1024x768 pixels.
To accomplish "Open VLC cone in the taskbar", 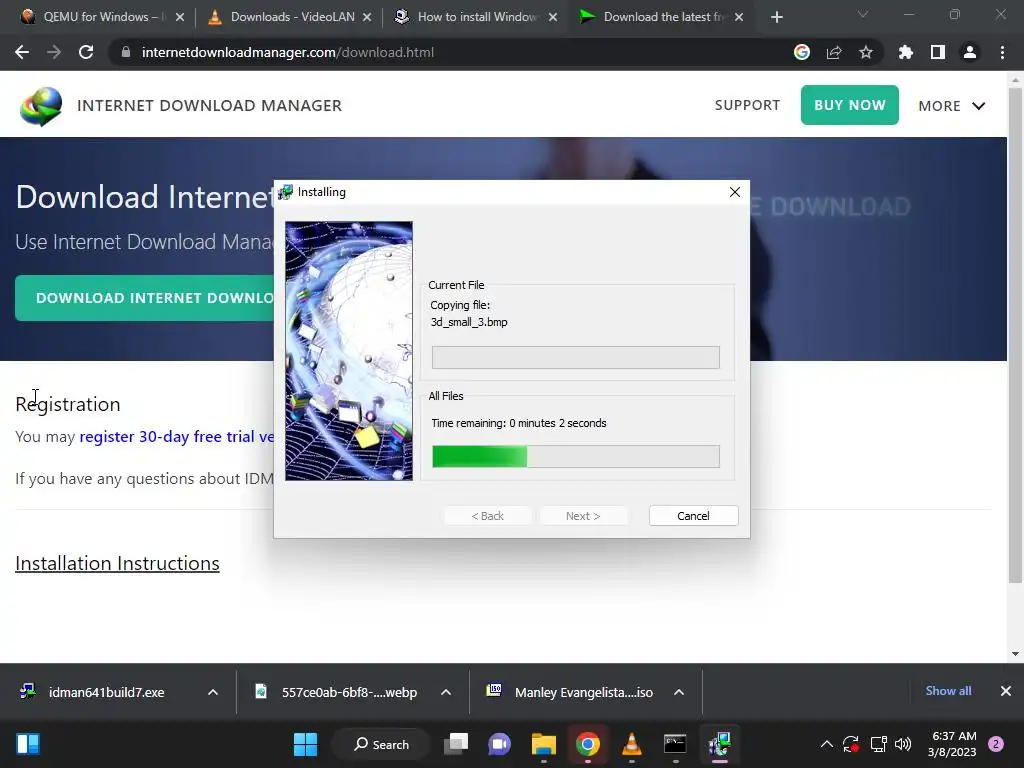I will pyautogui.click(x=631, y=744).
